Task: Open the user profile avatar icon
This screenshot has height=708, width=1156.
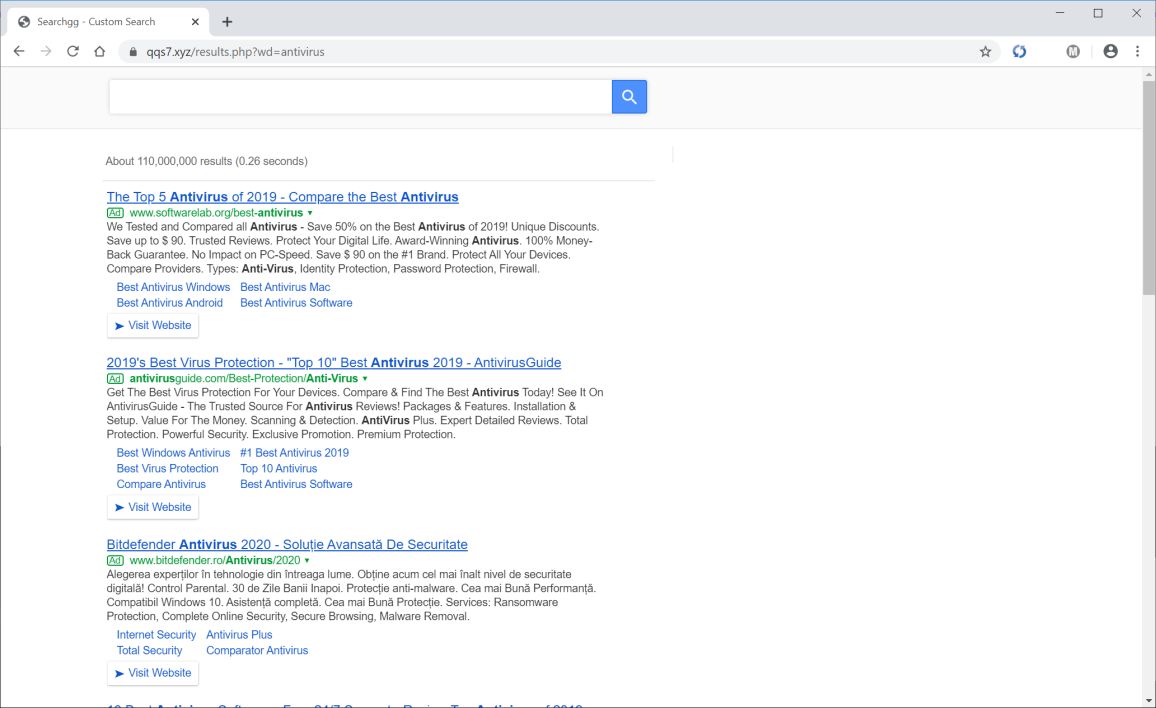Action: click(1110, 51)
